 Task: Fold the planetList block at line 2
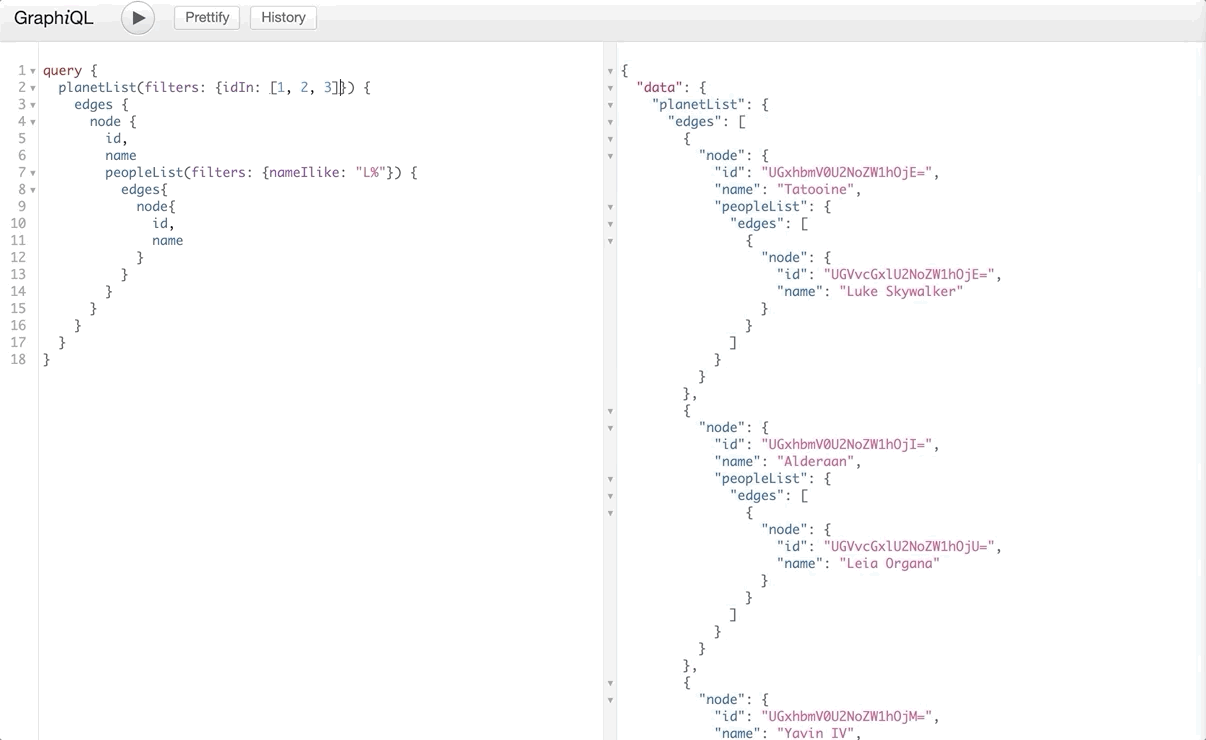tap(33, 88)
